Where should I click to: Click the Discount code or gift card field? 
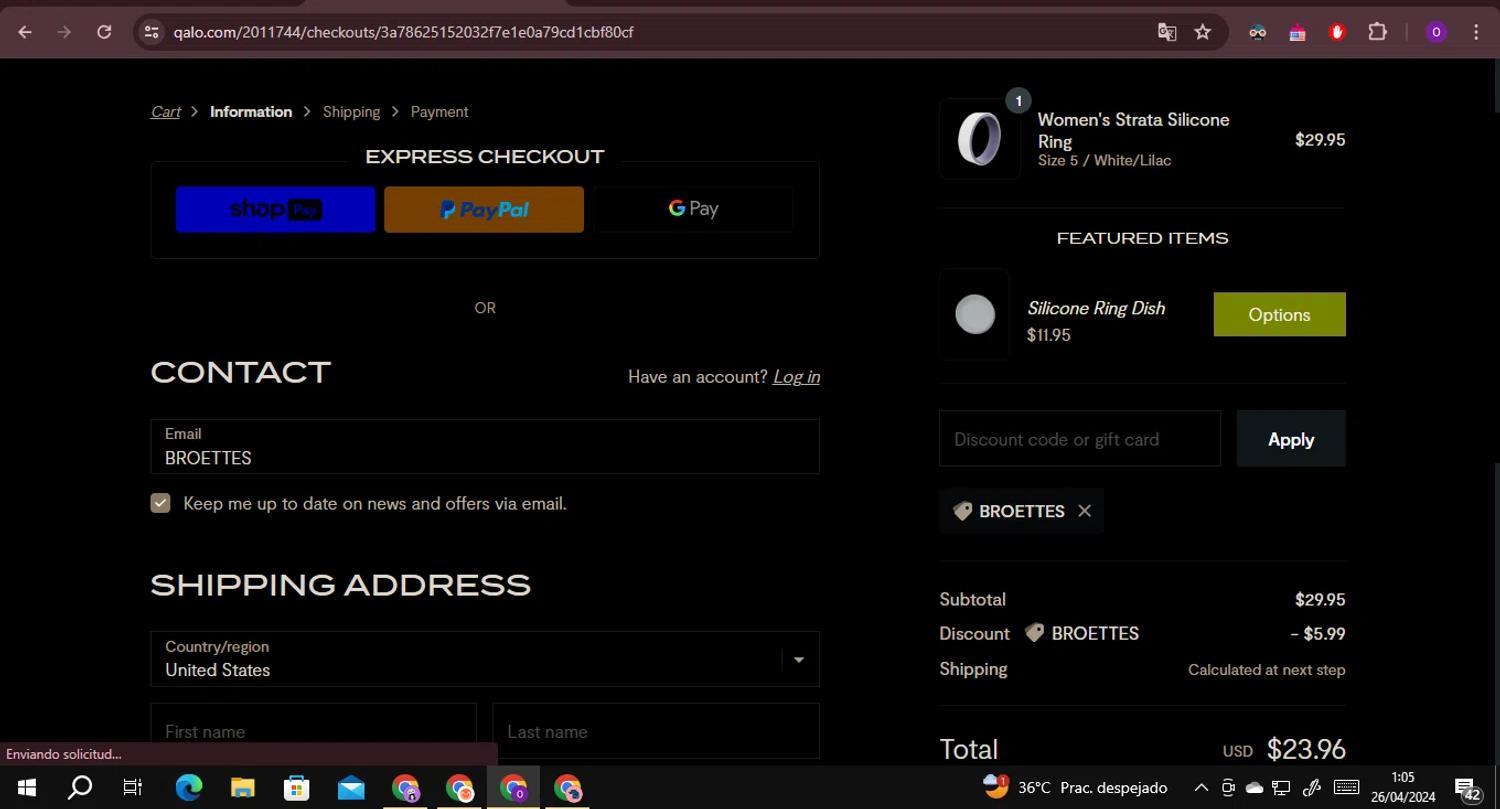(1080, 438)
